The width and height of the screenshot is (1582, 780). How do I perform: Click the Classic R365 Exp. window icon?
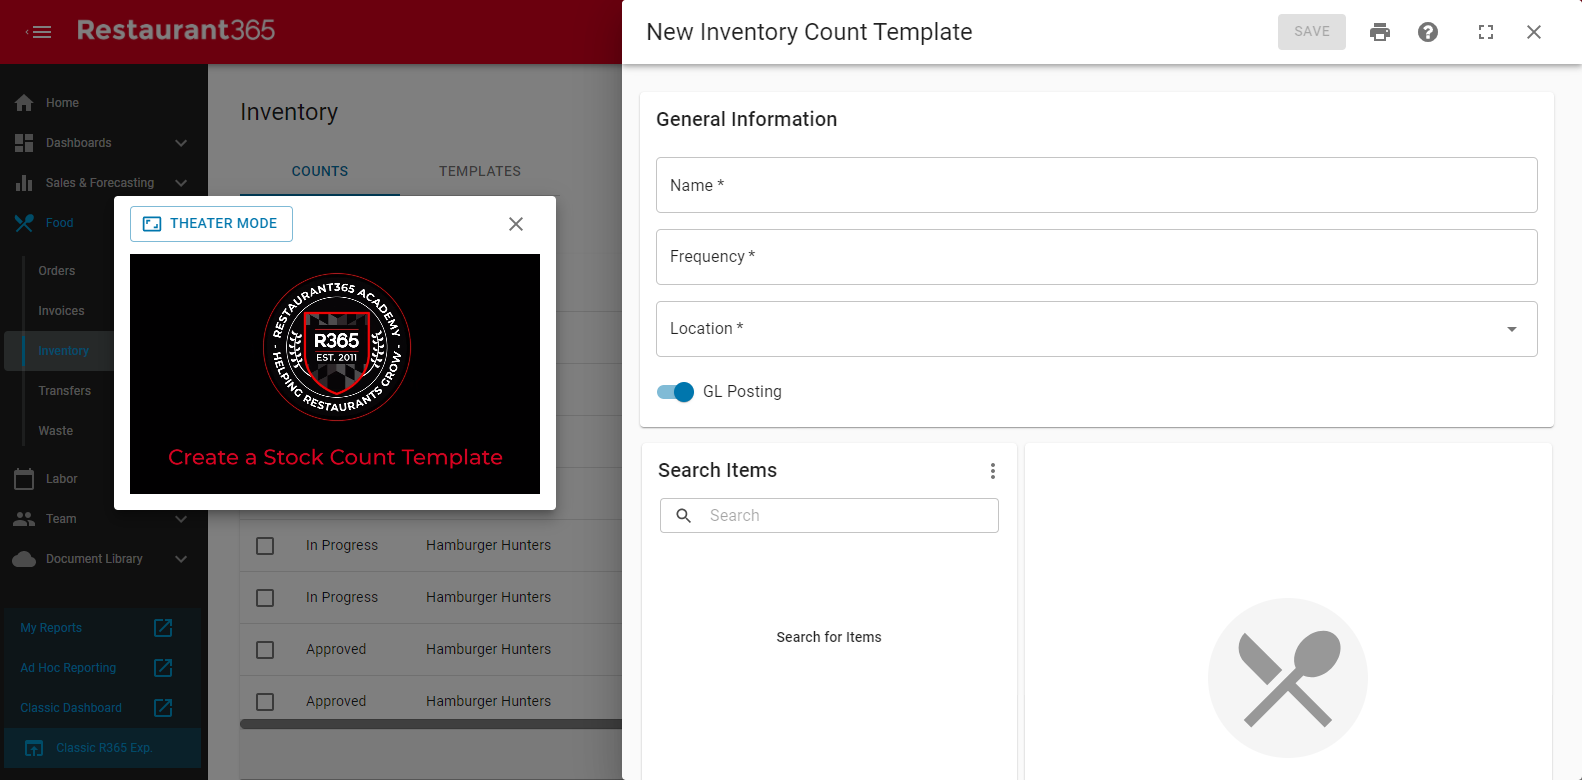pyautogui.click(x=34, y=748)
